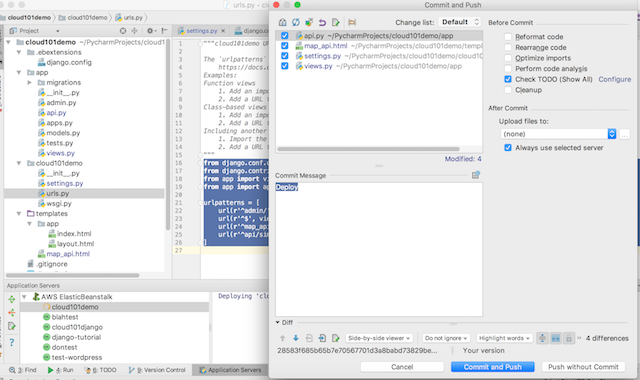Click the compare next file icon in Diff

pyautogui.click(x=322, y=338)
